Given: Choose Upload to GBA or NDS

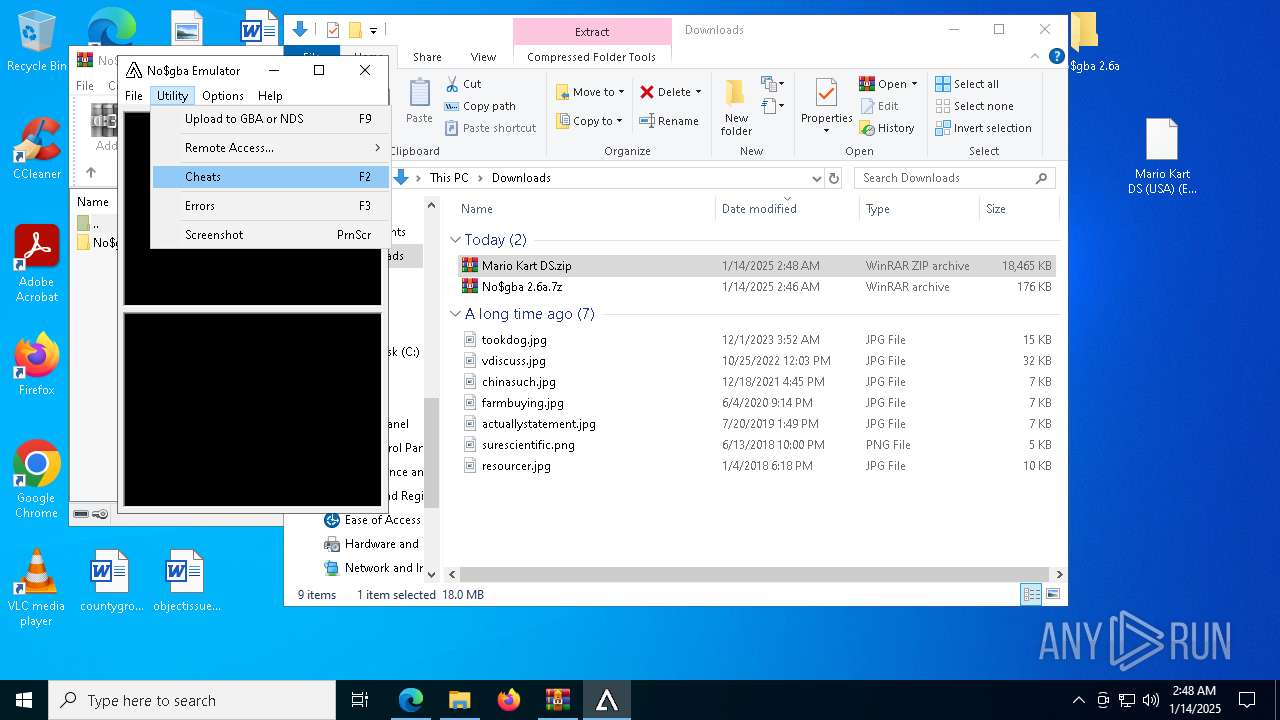Looking at the screenshot, I should coord(270,119).
